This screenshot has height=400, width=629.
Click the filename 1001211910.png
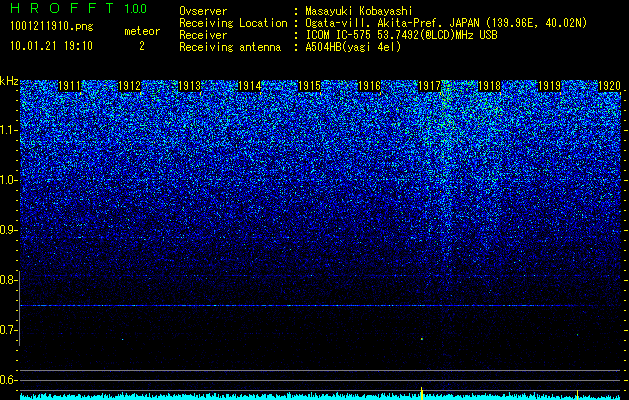coord(52,27)
